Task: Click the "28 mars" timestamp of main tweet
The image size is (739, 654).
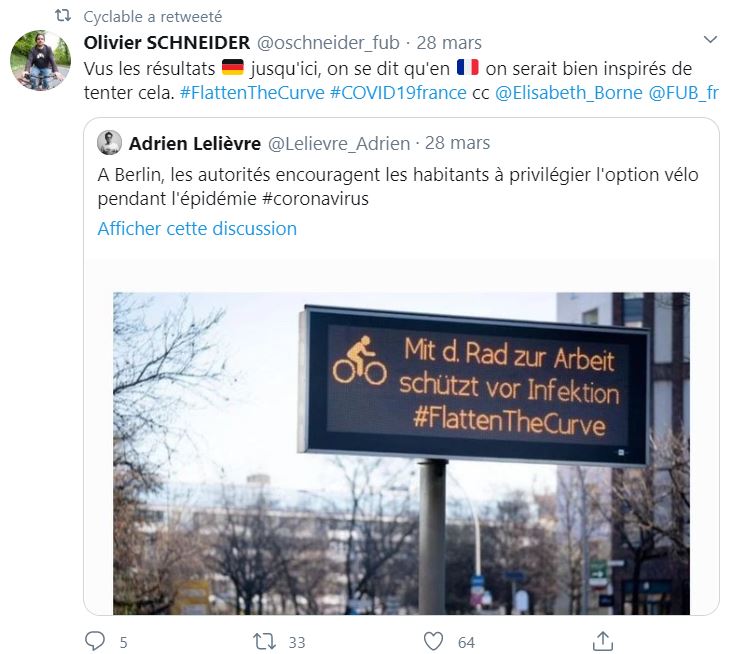Action: click(449, 43)
